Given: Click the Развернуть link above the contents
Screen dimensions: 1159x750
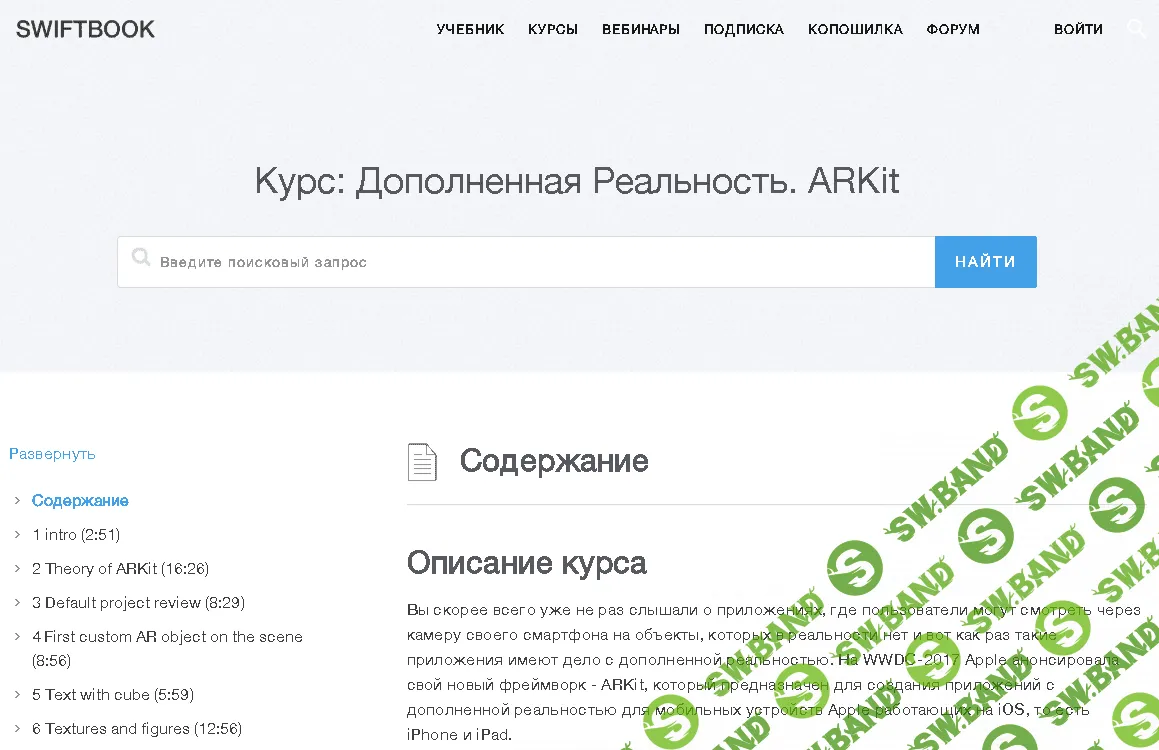Looking at the screenshot, I should (51, 453).
